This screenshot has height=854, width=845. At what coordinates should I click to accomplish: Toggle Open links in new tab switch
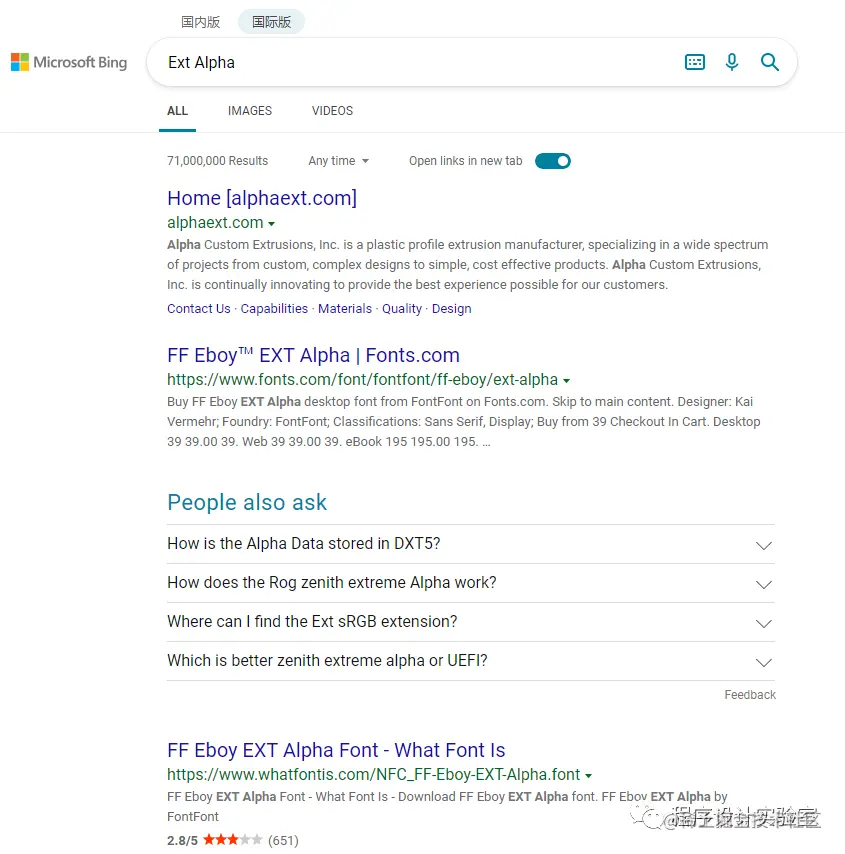pos(552,161)
